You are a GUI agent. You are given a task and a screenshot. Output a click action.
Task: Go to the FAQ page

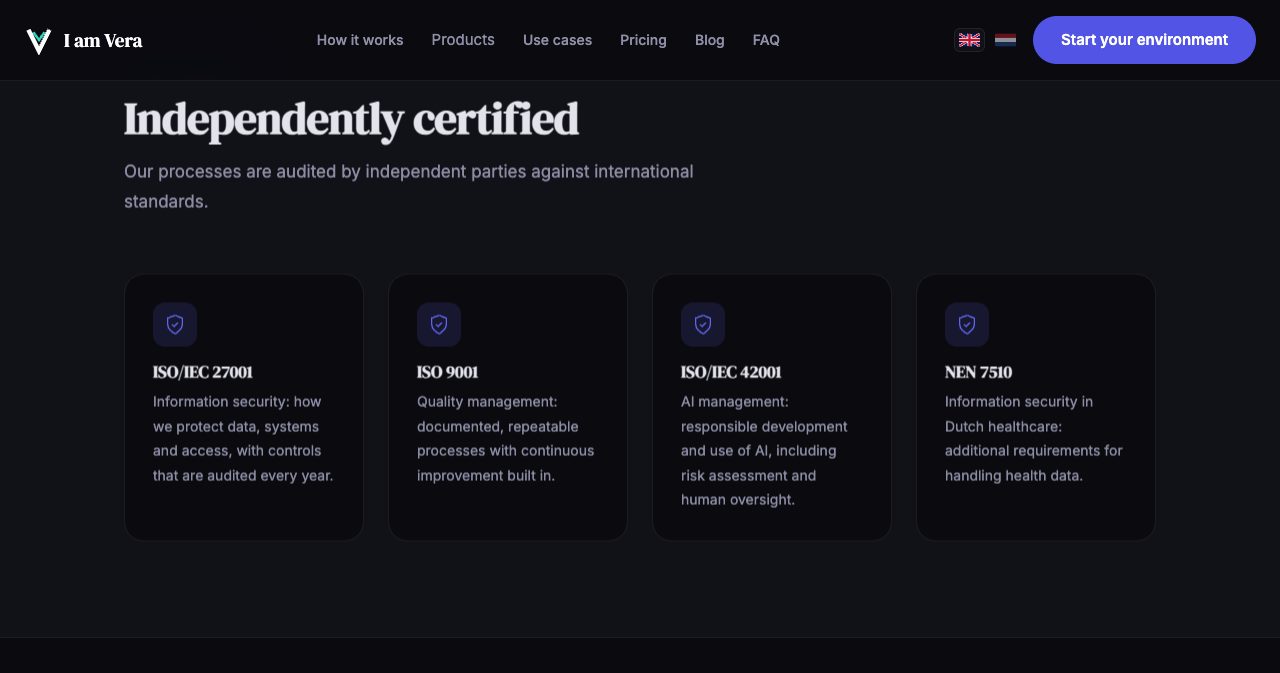pos(766,40)
